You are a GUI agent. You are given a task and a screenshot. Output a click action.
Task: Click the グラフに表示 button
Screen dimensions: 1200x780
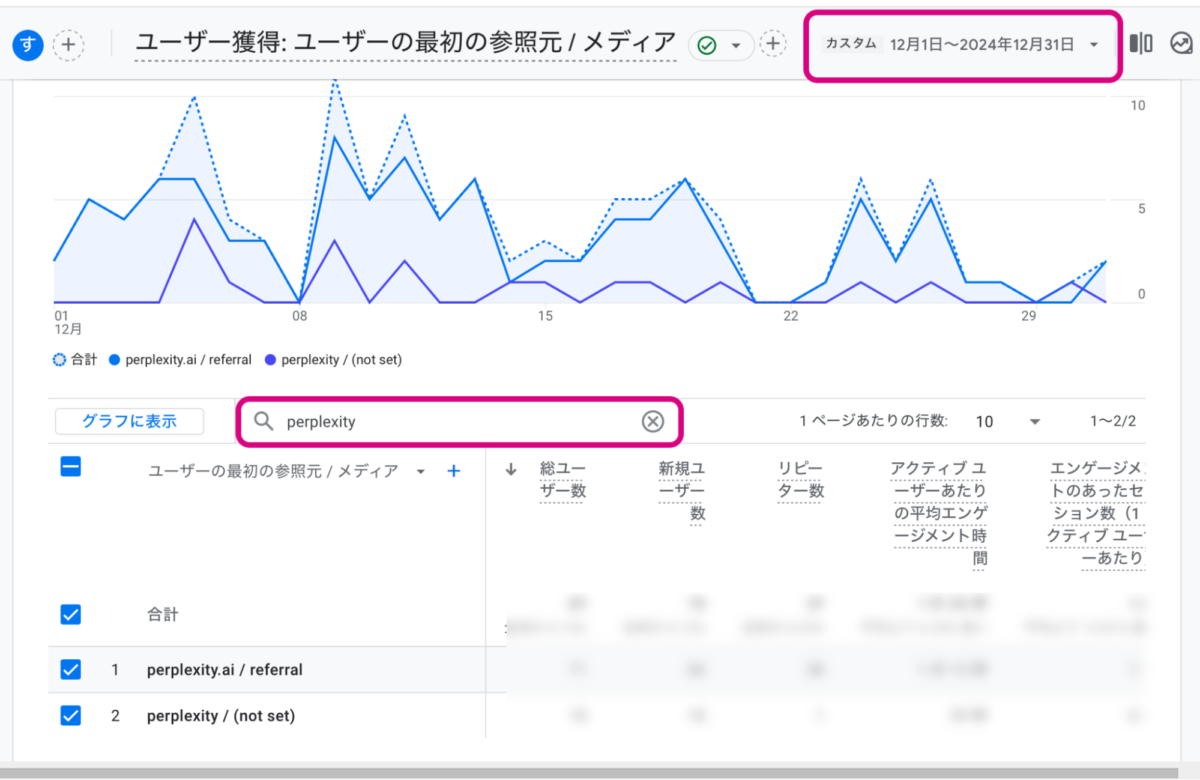[x=129, y=421]
